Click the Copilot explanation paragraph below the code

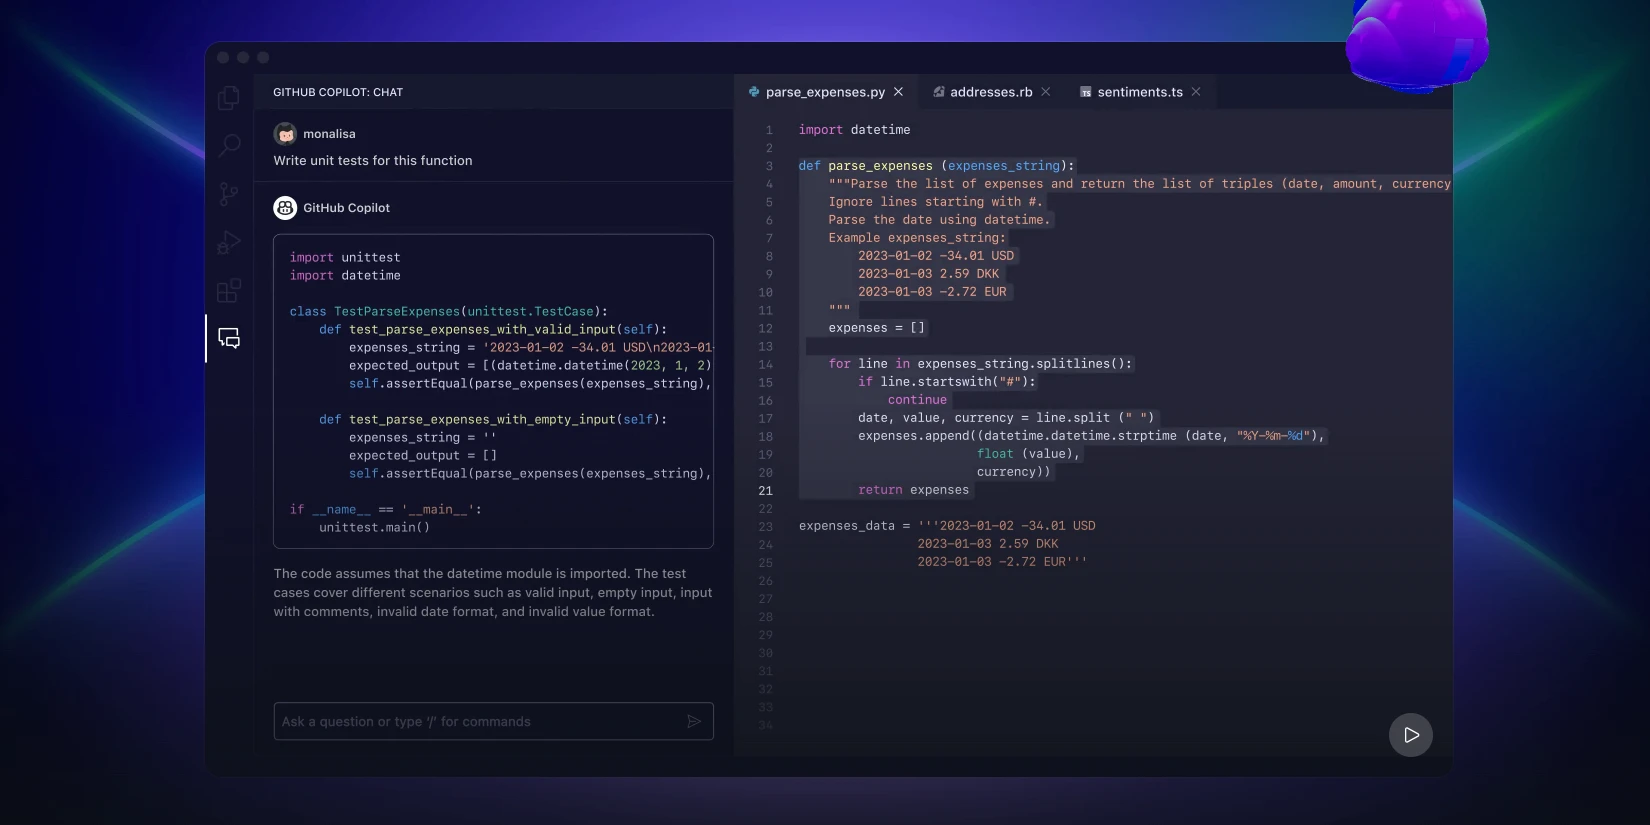tap(493, 592)
